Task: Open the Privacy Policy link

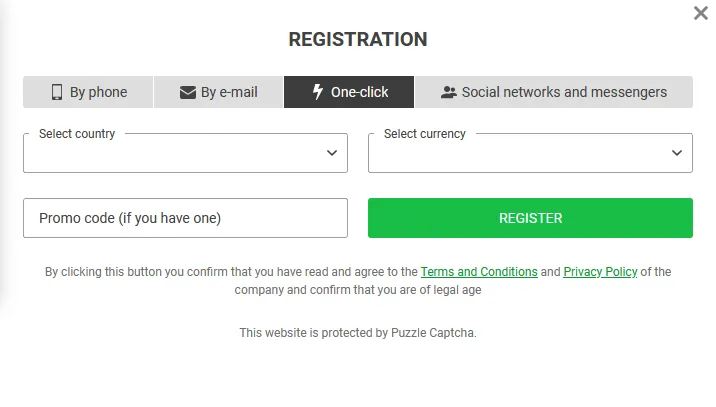Action: [600, 272]
